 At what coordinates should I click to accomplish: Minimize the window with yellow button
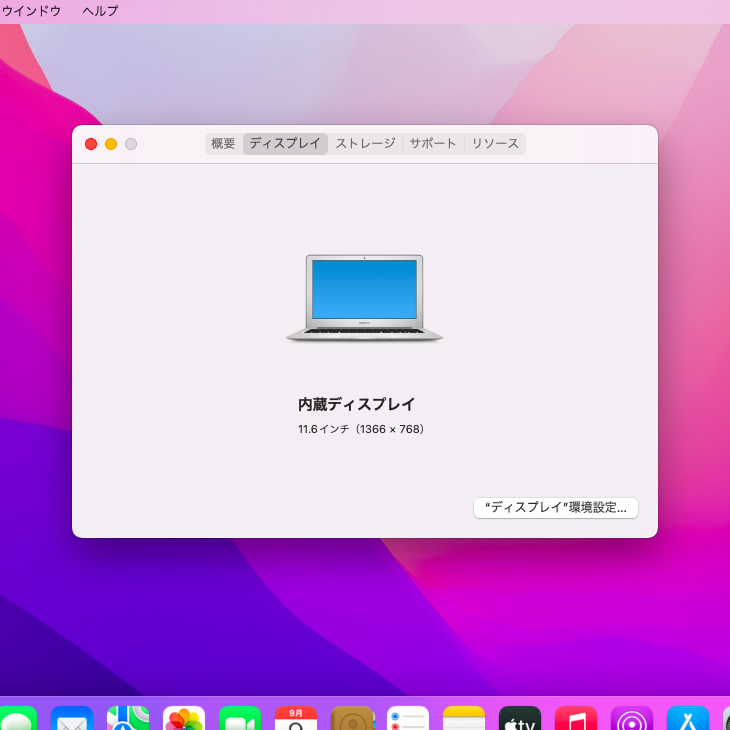[111, 144]
